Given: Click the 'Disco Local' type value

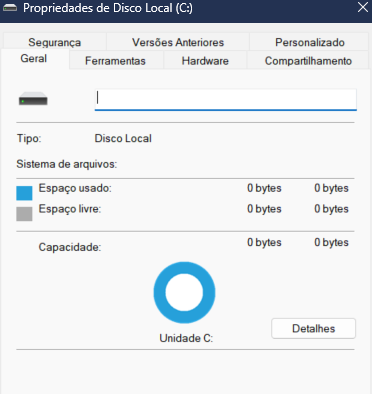Looking at the screenshot, I should point(123,138).
